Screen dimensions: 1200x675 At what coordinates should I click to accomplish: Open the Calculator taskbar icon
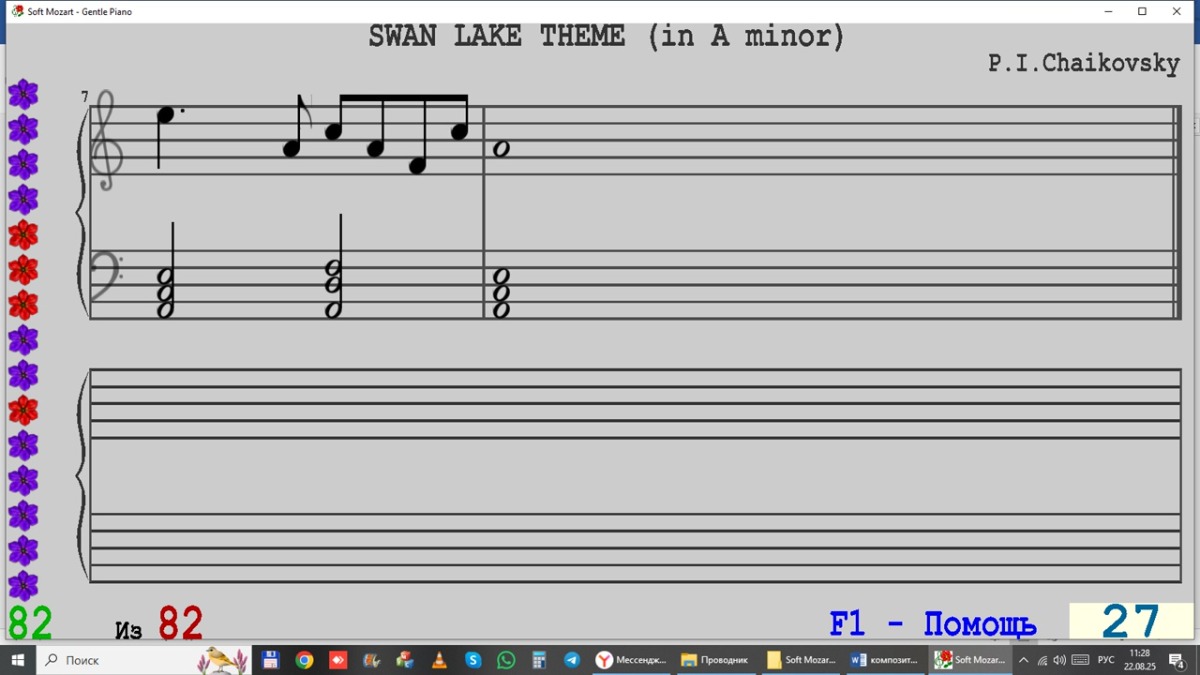[539, 660]
